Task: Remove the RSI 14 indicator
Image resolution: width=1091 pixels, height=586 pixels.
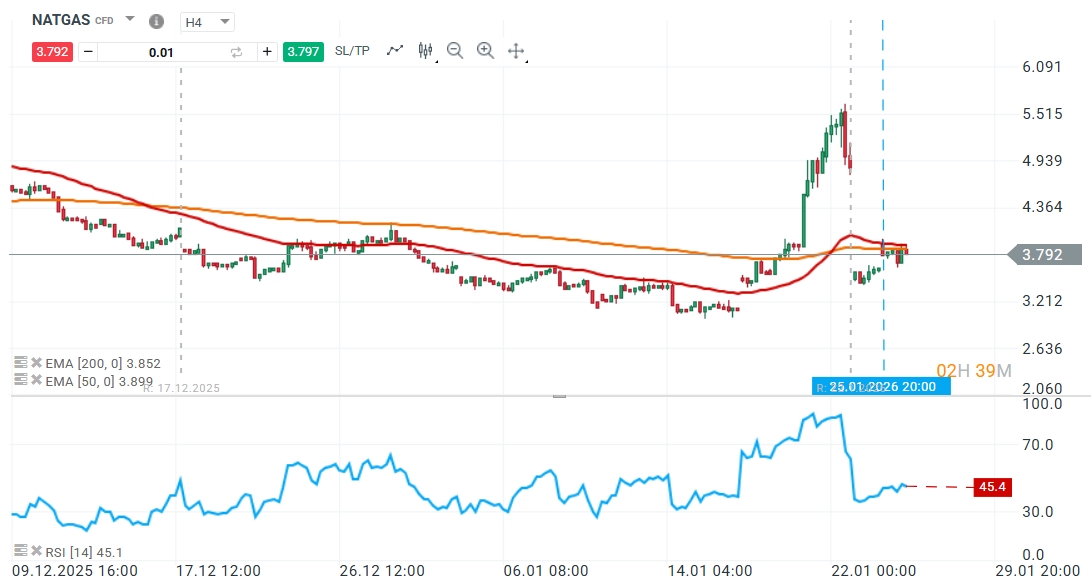Action: 36,551
